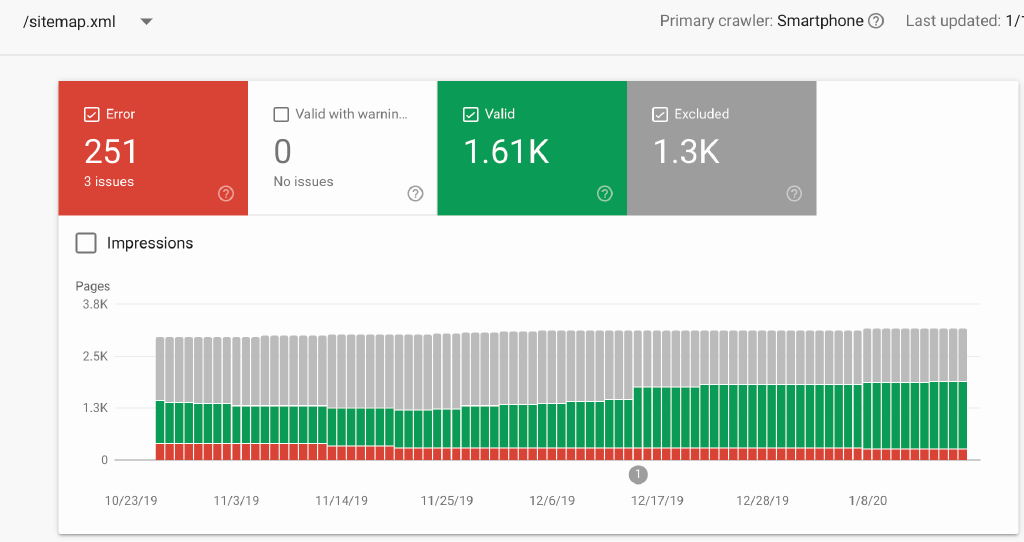This screenshot has height=542, width=1024.
Task: Select the Valid with warnings count of 0
Action: pos(283,151)
